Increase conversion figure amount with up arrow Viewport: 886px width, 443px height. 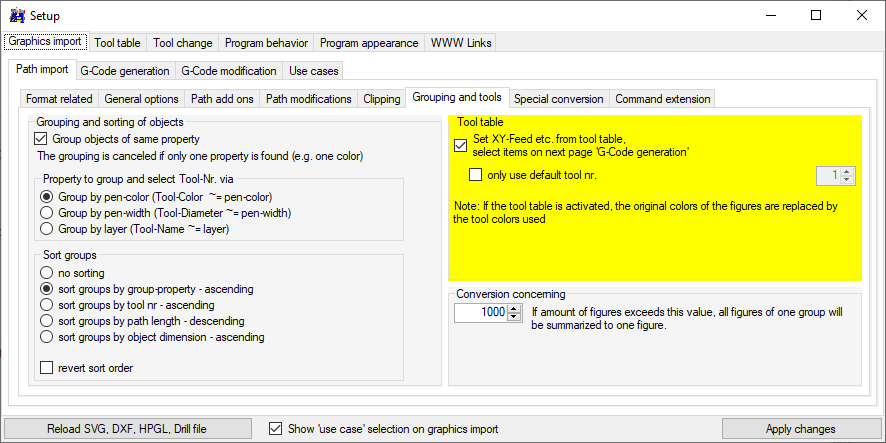click(515, 308)
